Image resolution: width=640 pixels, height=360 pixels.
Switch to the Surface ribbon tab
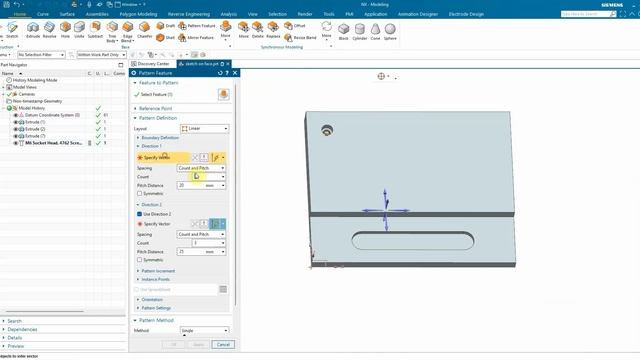67,14
